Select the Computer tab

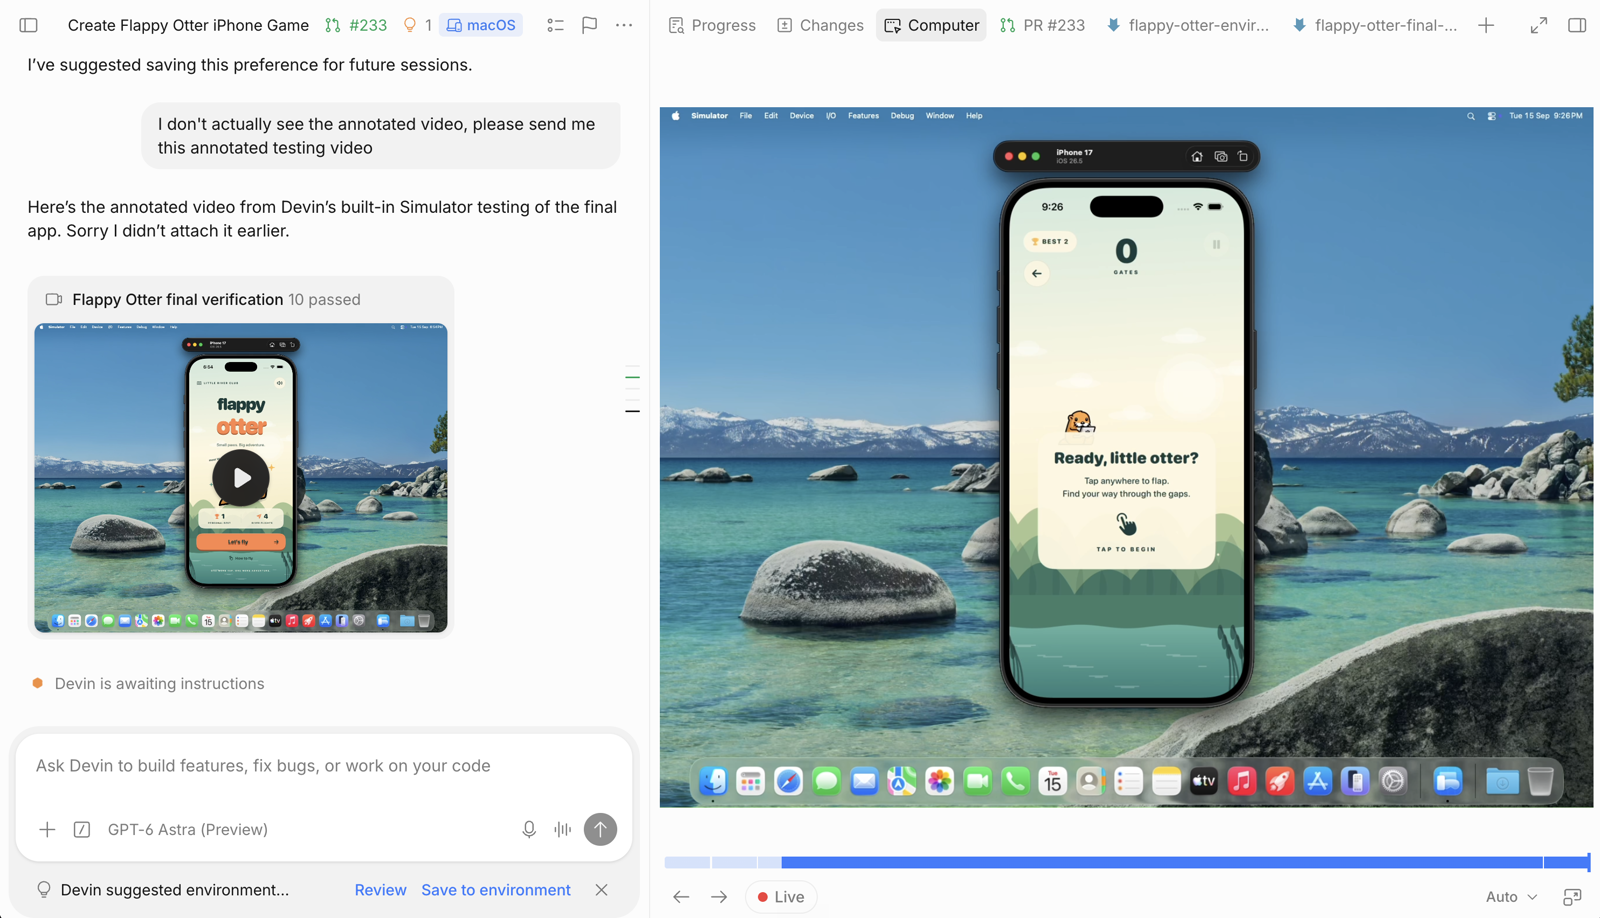[932, 25]
